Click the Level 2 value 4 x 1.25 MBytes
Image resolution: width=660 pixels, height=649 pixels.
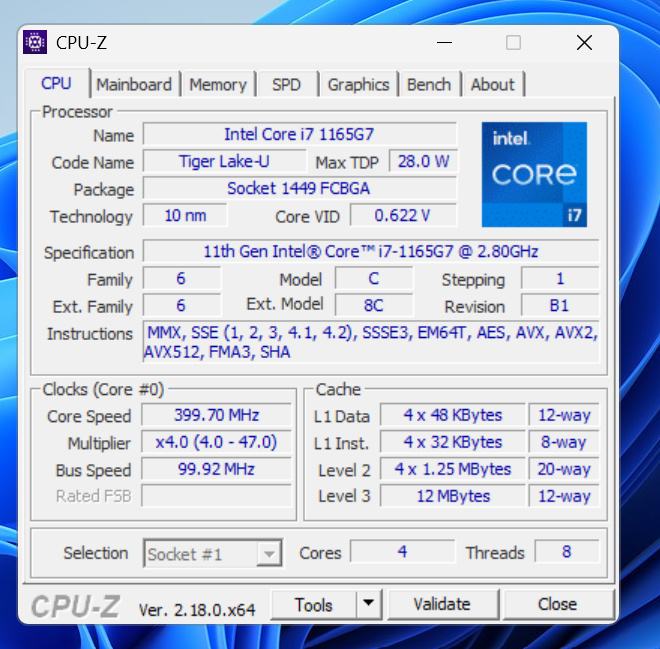(453, 469)
